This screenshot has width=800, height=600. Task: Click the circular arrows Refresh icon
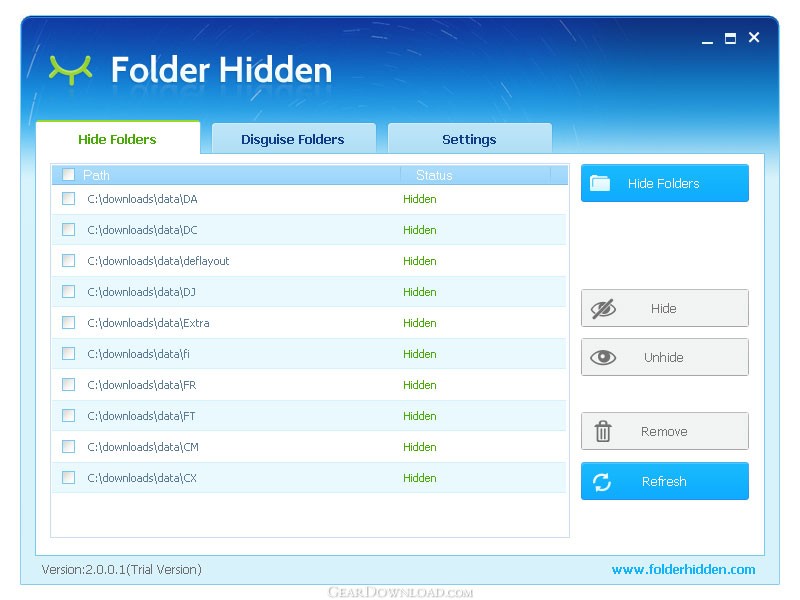(x=602, y=482)
